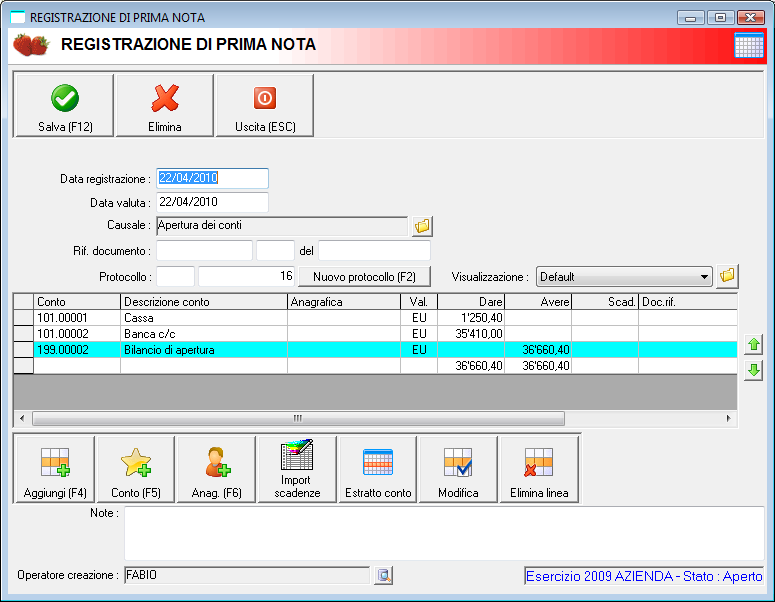
Task: Click the EU currency cell for Cassa
Action: coord(419,318)
